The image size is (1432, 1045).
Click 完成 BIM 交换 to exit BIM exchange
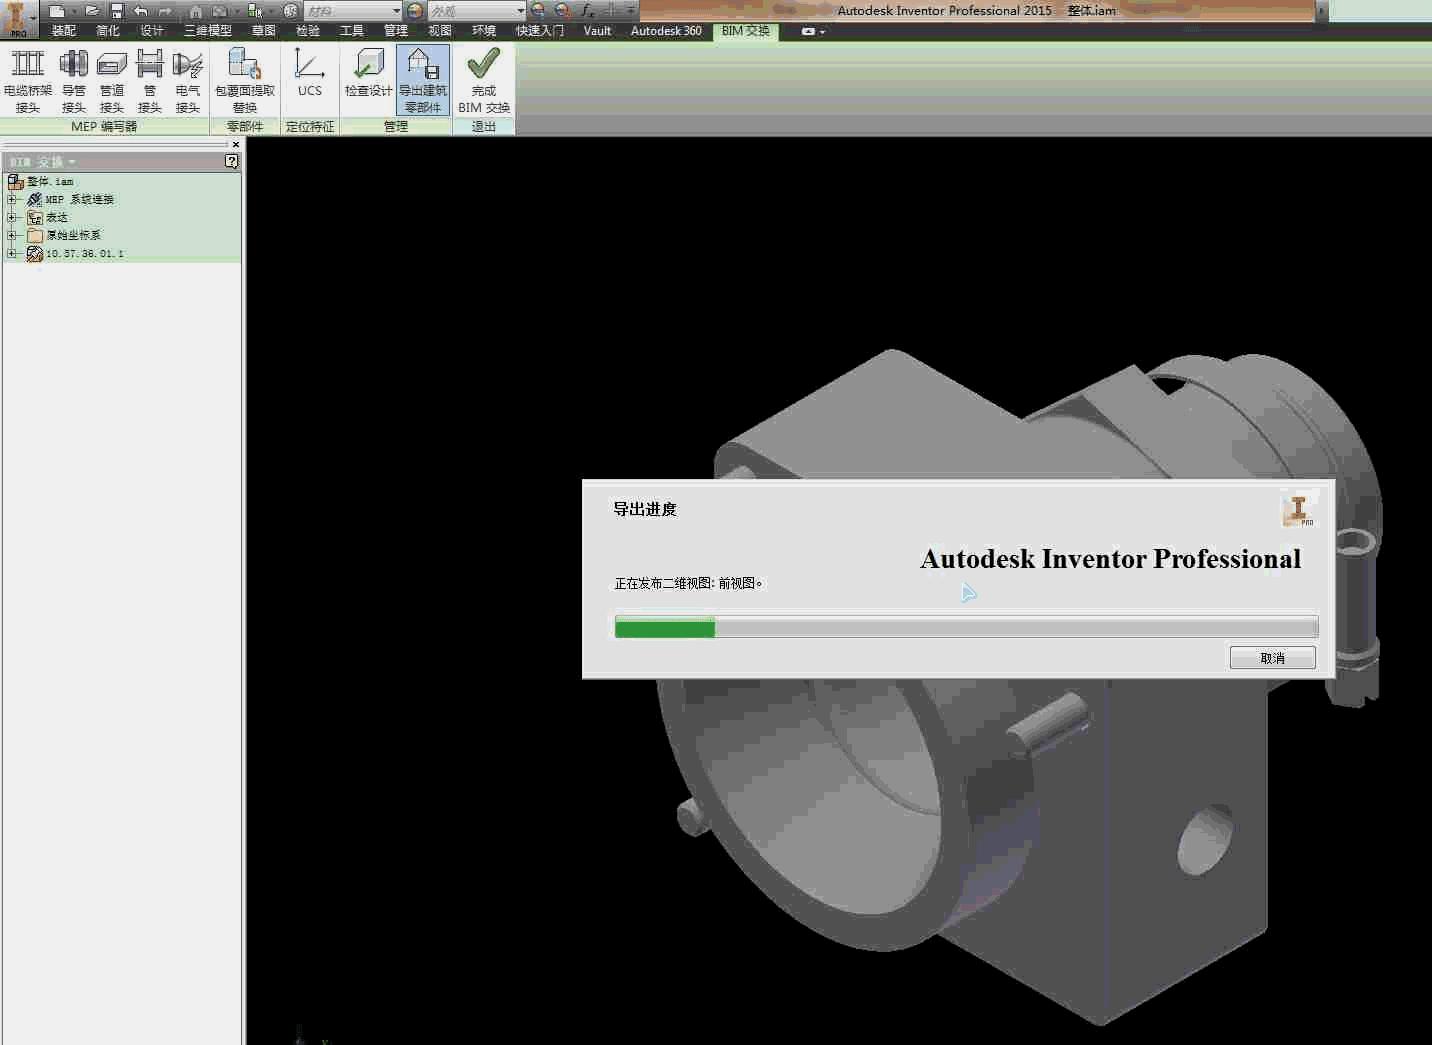[x=483, y=80]
